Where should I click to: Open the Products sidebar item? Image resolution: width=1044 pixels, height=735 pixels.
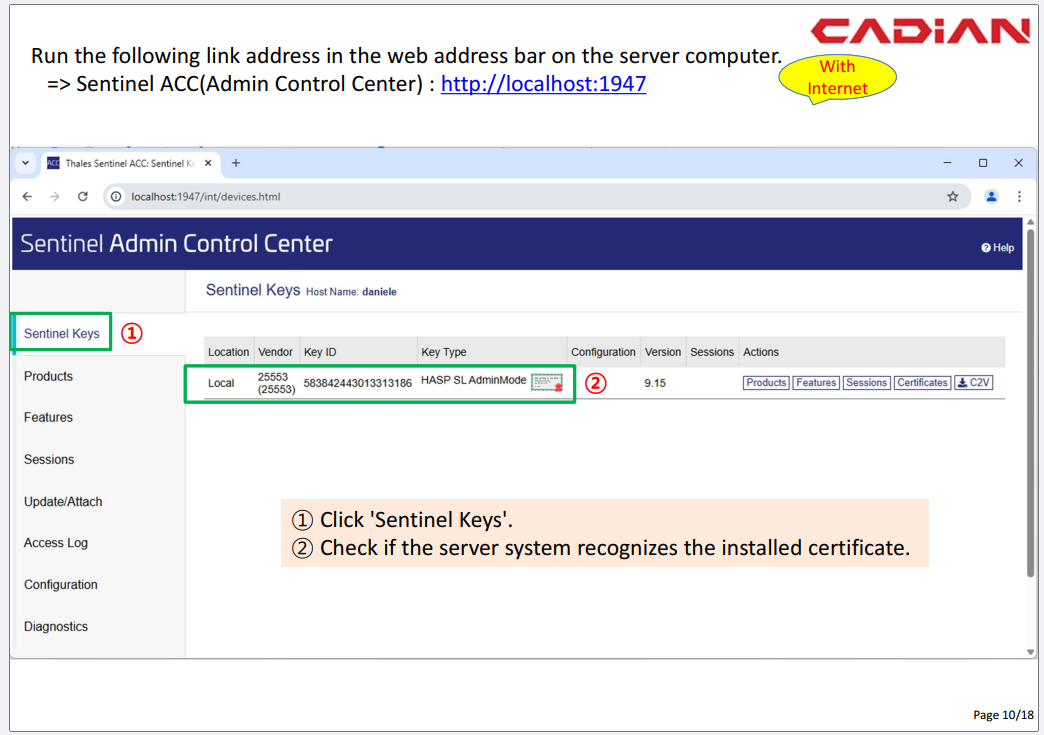[48, 377]
